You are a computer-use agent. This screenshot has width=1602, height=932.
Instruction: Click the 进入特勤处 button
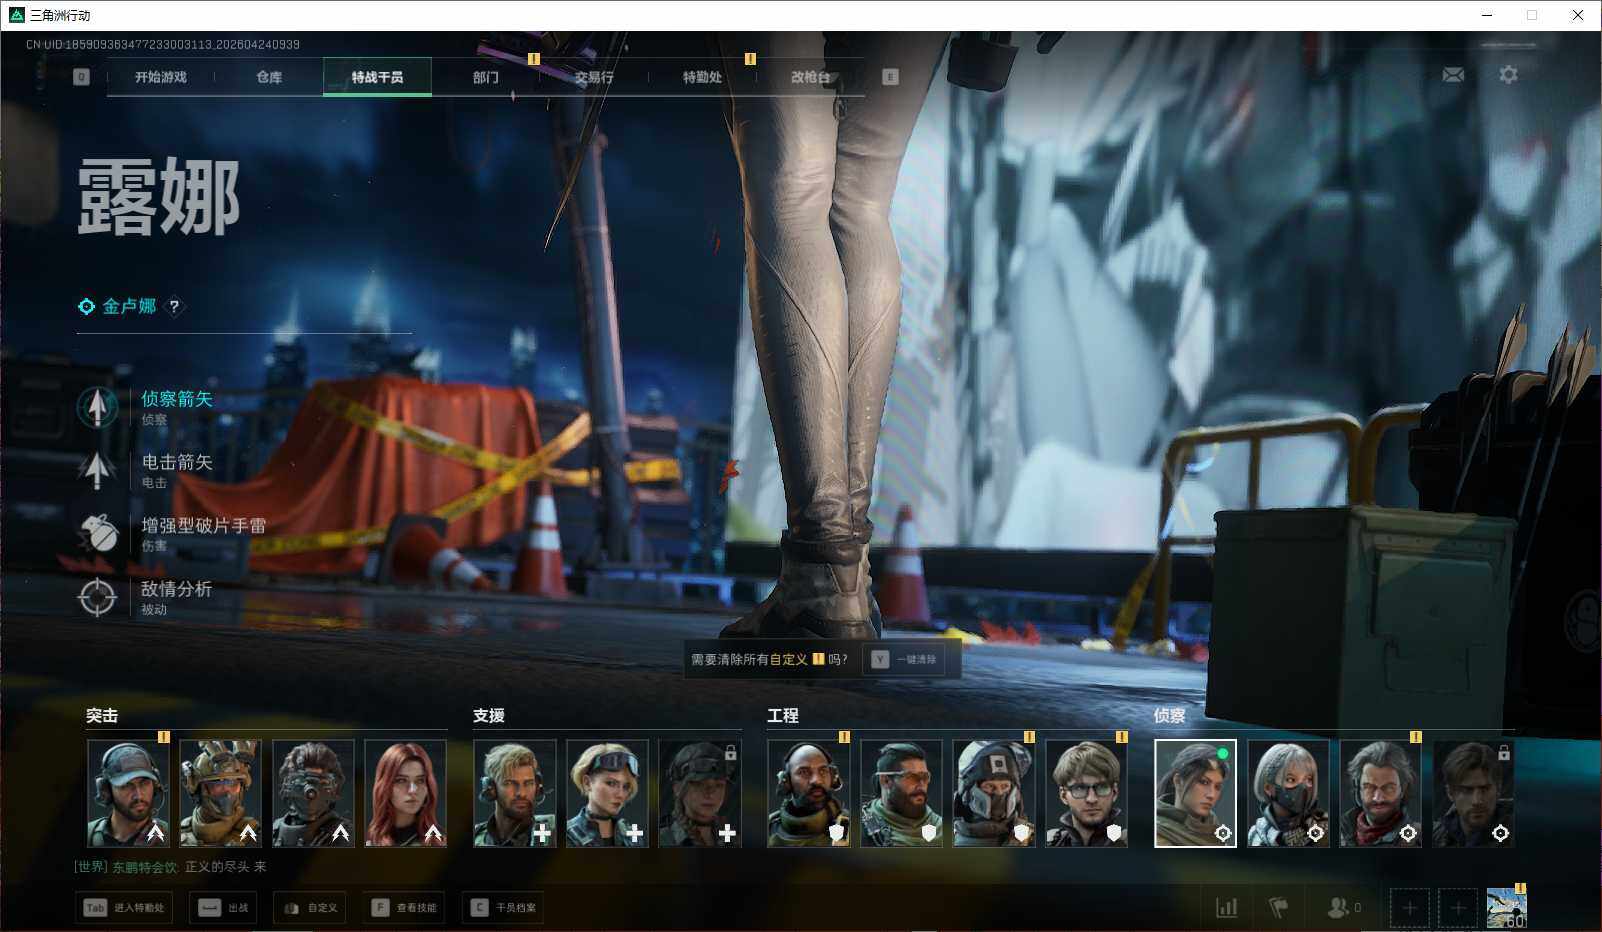coord(124,908)
